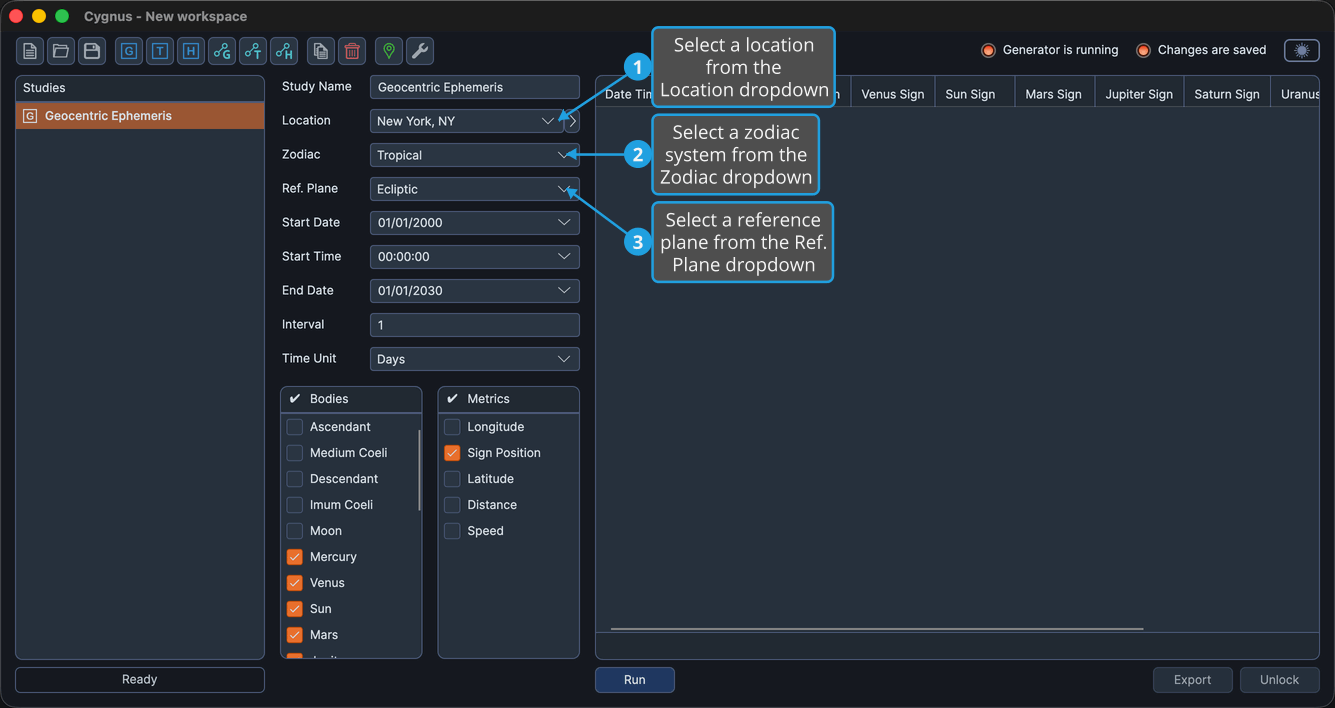Enable the Moon body checkbox
Screen dimensions: 1335x708
(295, 531)
